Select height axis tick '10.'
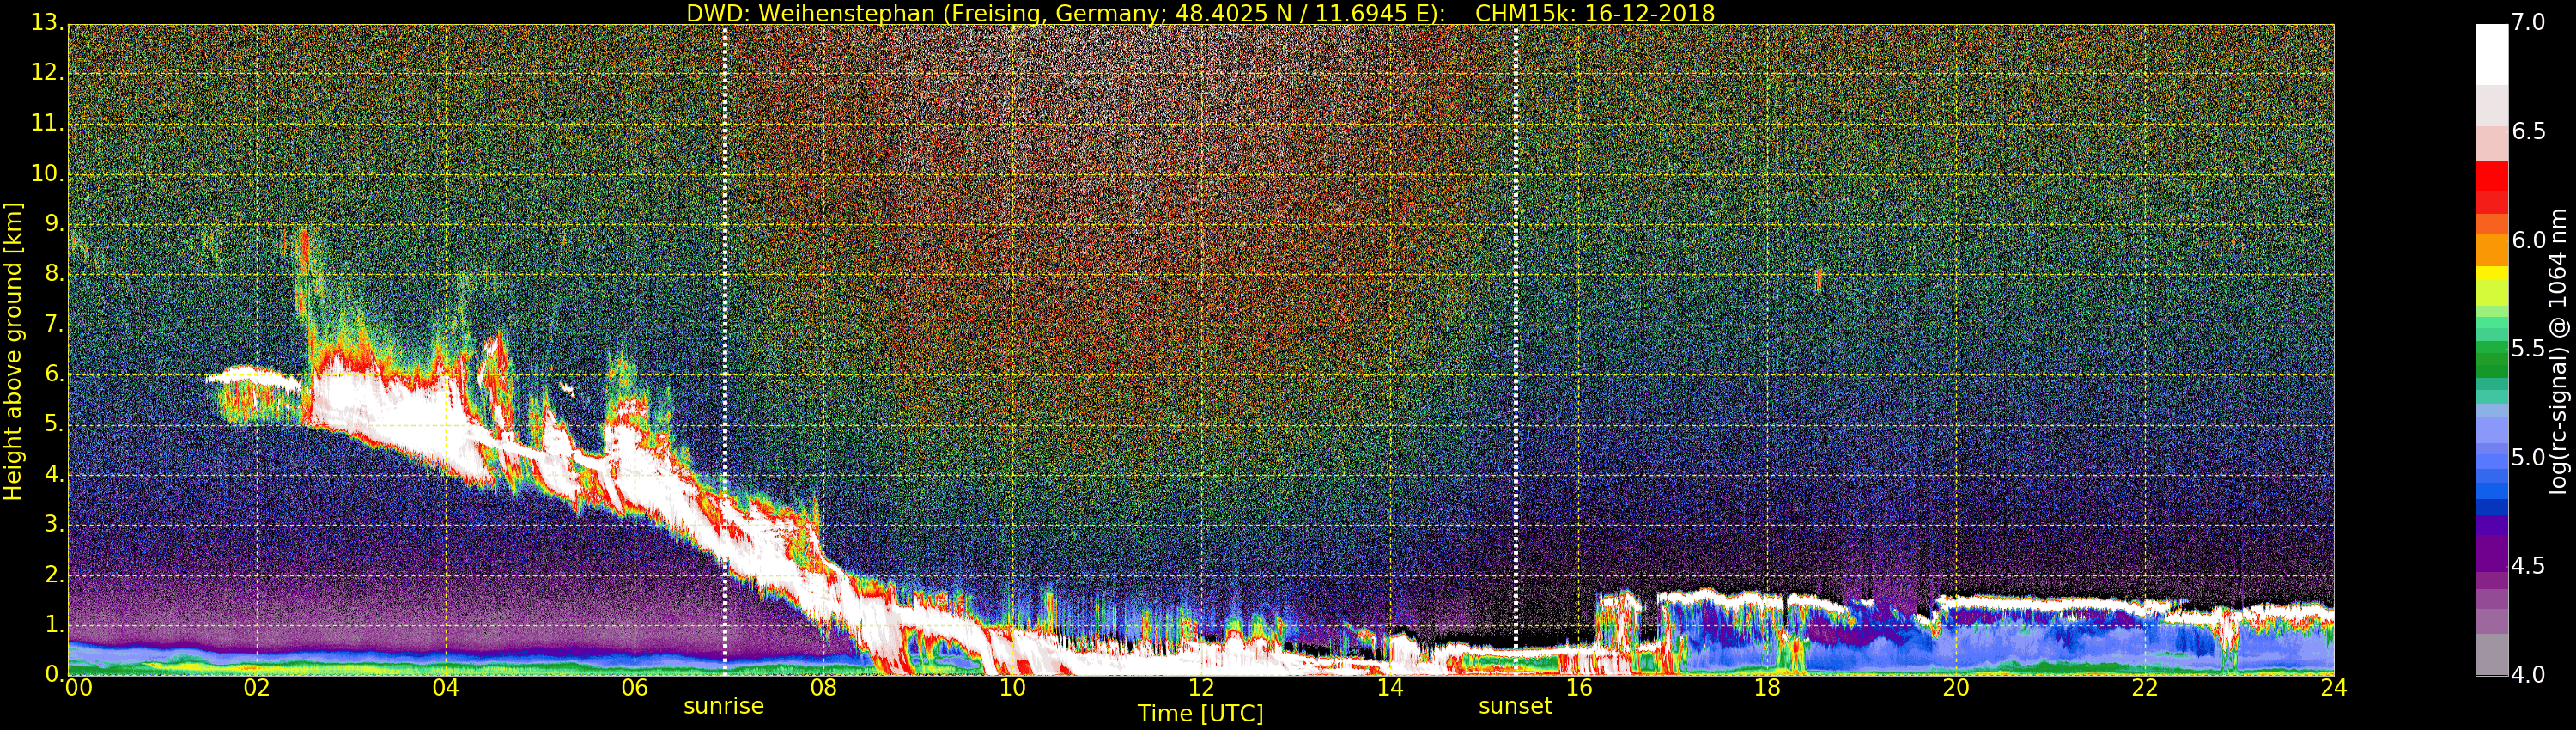The height and width of the screenshot is (730, 2576). (47, 174)
